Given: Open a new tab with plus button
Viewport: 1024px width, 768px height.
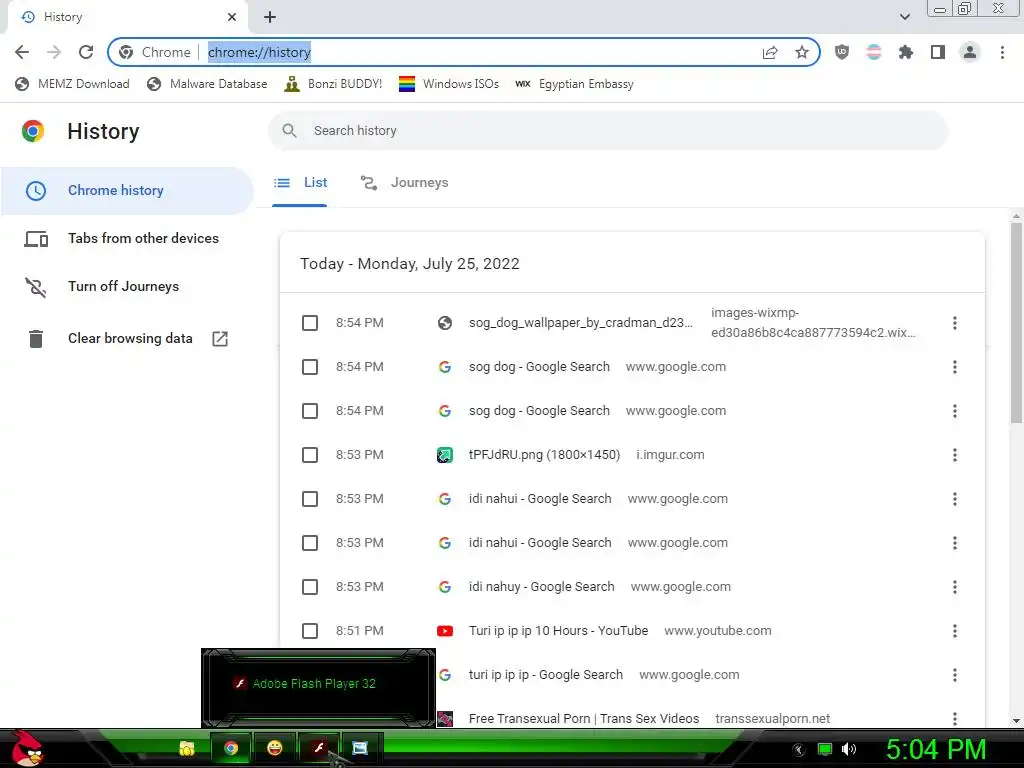Looking at the screenshot, I should [x=270, y=17].
